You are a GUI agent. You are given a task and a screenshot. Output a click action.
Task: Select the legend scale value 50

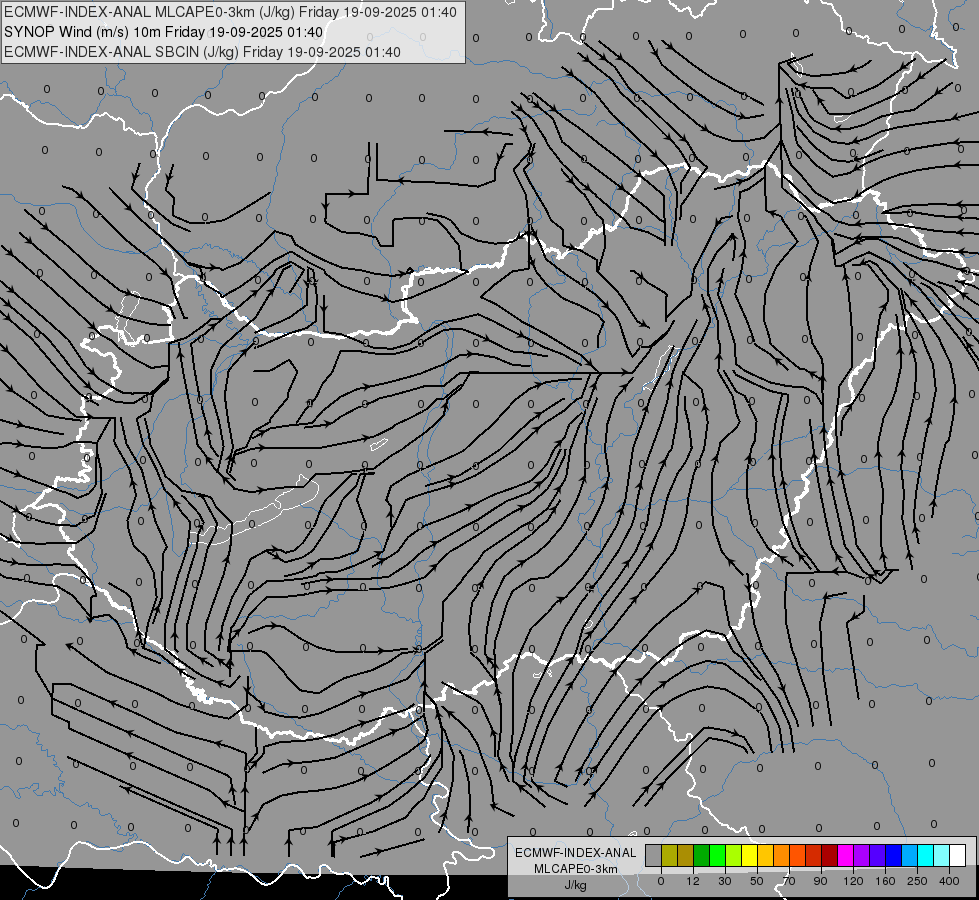click(757, 881)
